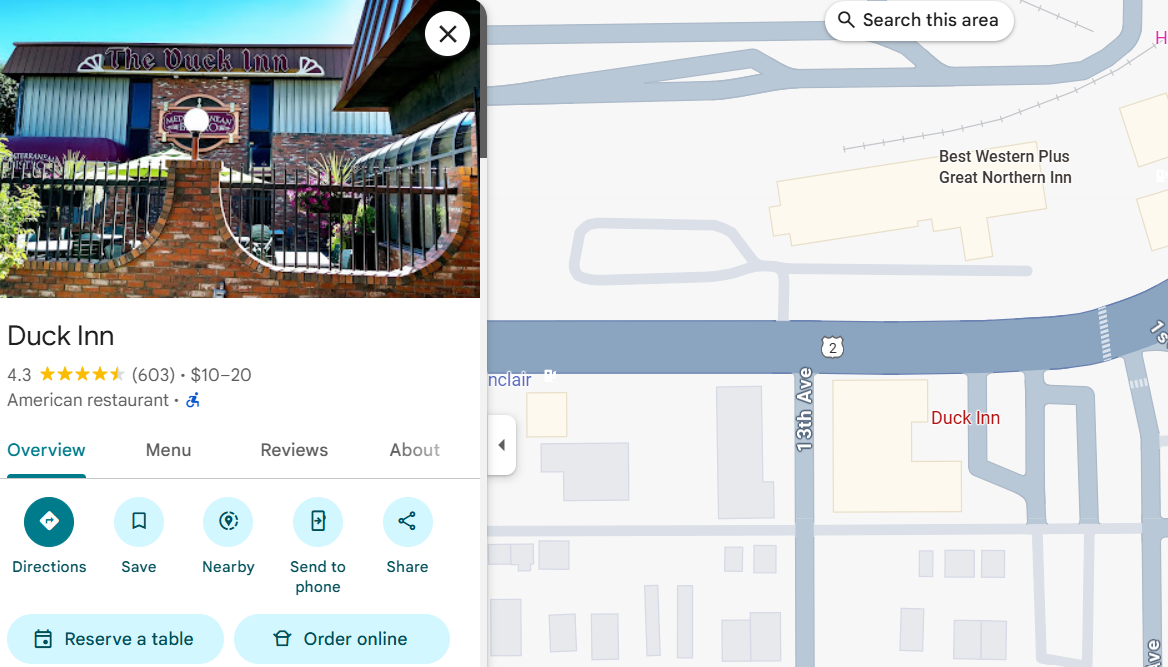The width and height of the screenshot is (1168, 667).
Task: Click the Sinclair gas station marker
Action: 549,377
